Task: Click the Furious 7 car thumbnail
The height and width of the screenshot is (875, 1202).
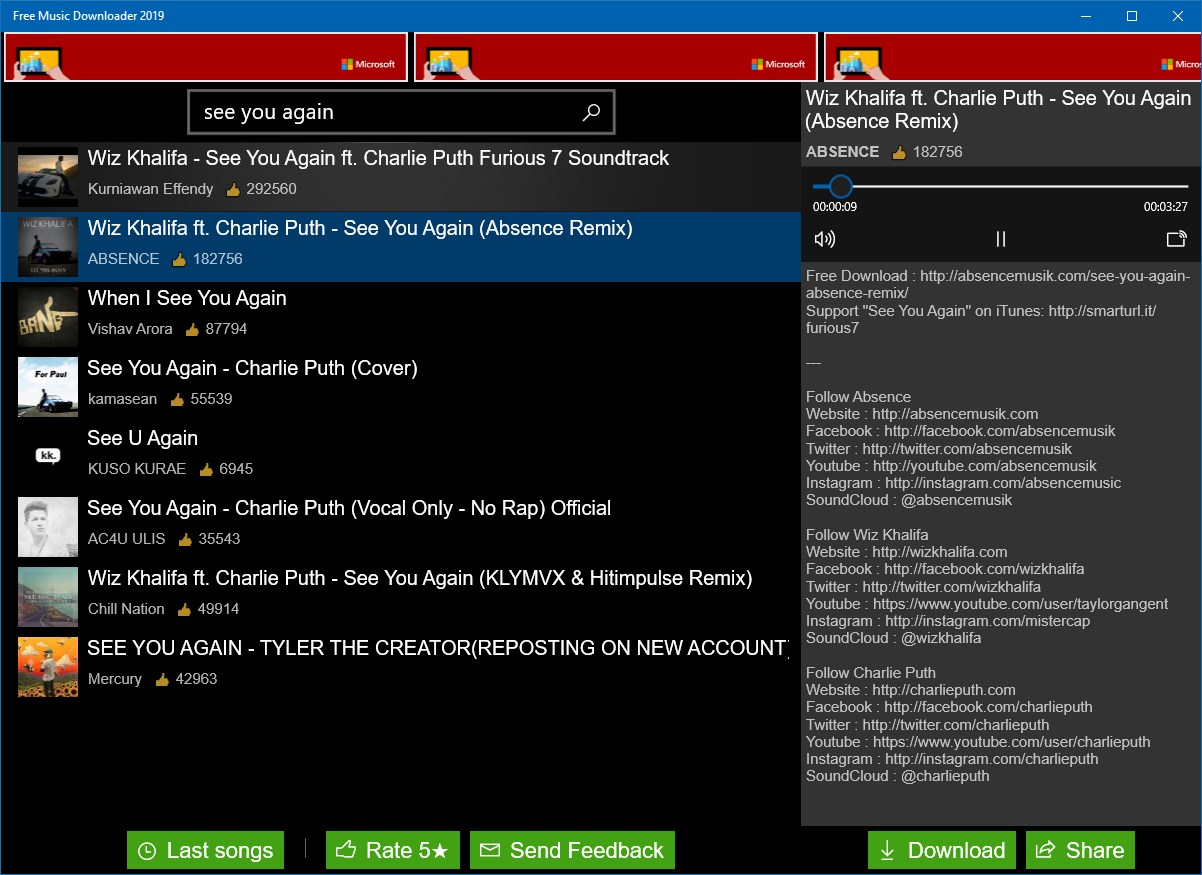Action: 48,177
